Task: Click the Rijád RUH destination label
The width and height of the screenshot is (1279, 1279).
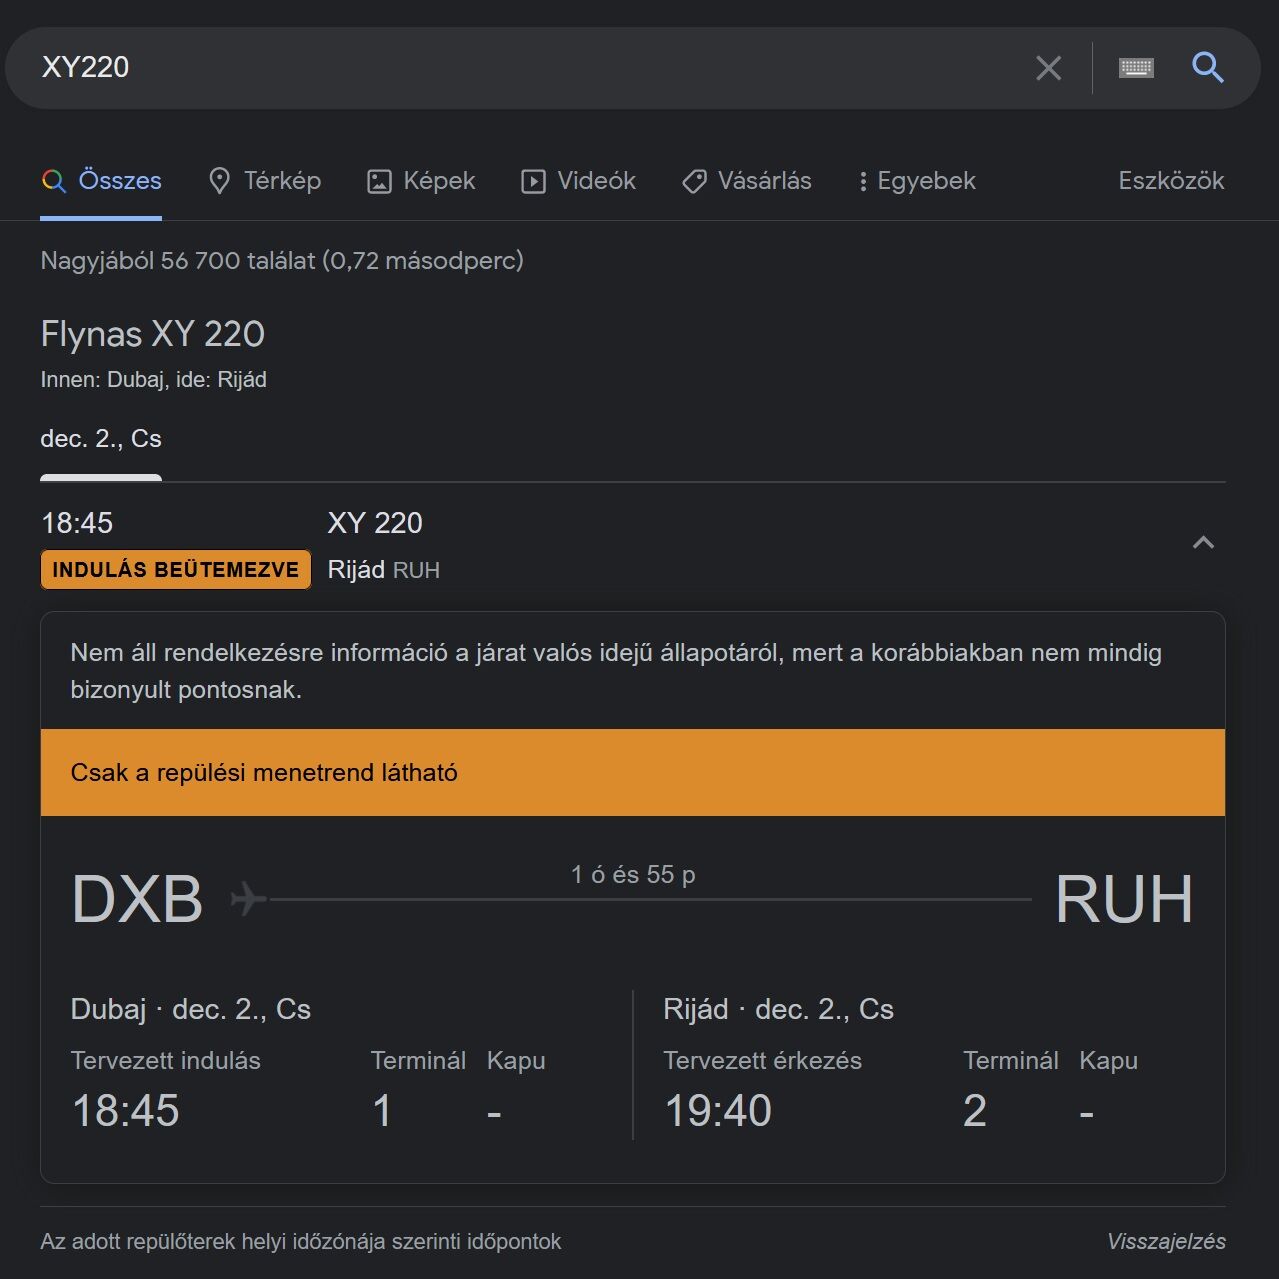Action: click(384, 570)
